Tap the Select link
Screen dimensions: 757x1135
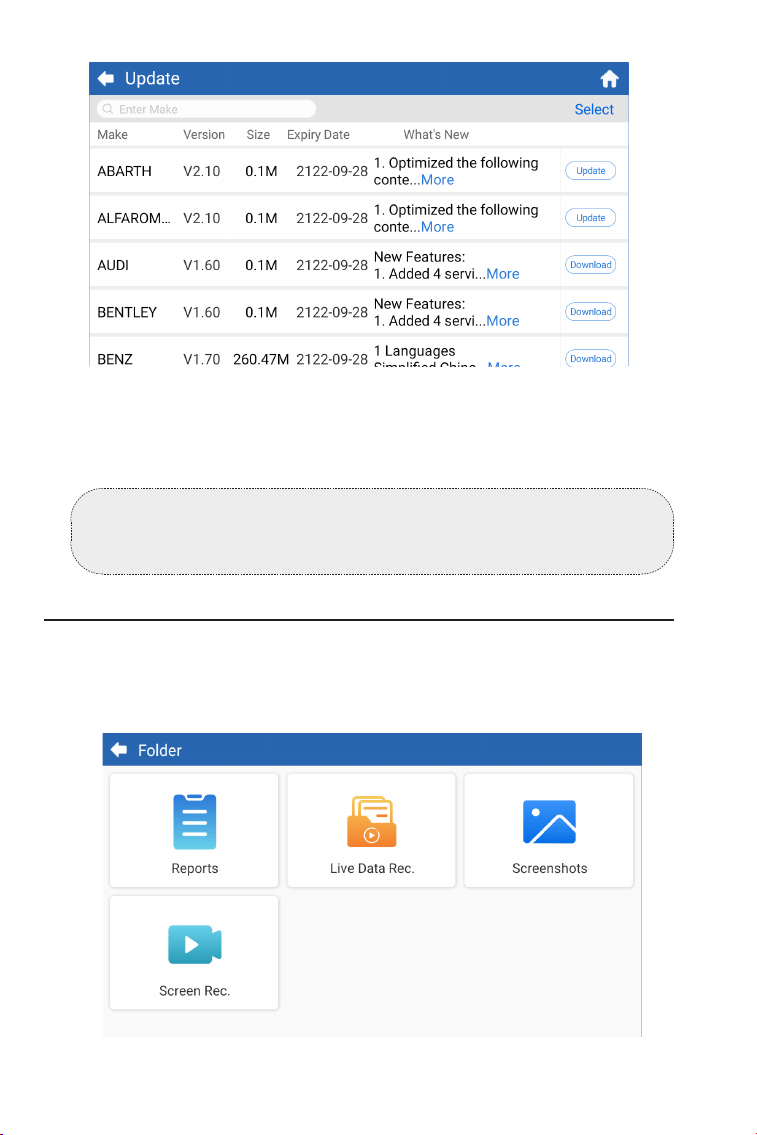coord(593,109)
